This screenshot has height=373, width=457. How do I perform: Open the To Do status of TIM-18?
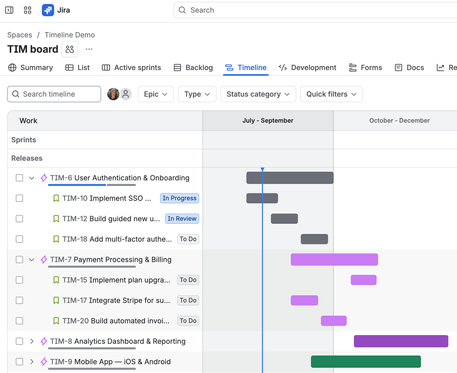coord(188,239)
